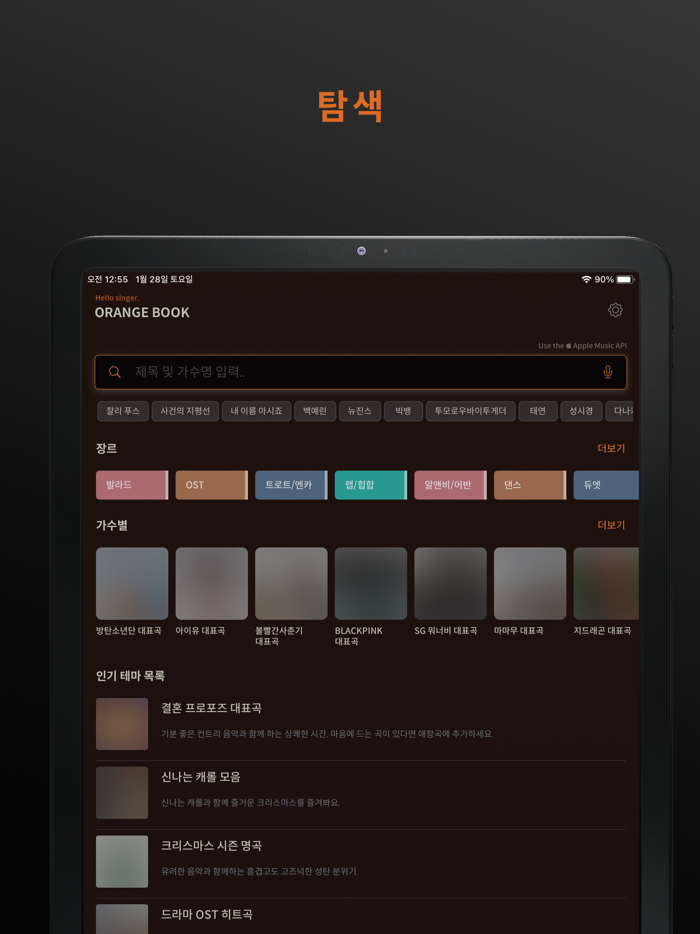
Task: Open the 드라마 OST 히트곡 theme title
Action: (x=207, y=914)
